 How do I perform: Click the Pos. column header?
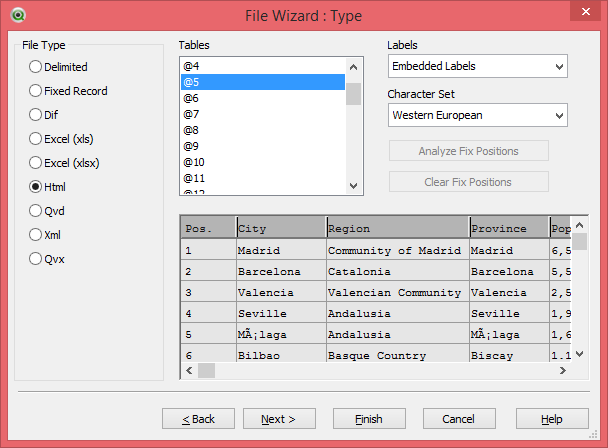[x=209, y=228]
